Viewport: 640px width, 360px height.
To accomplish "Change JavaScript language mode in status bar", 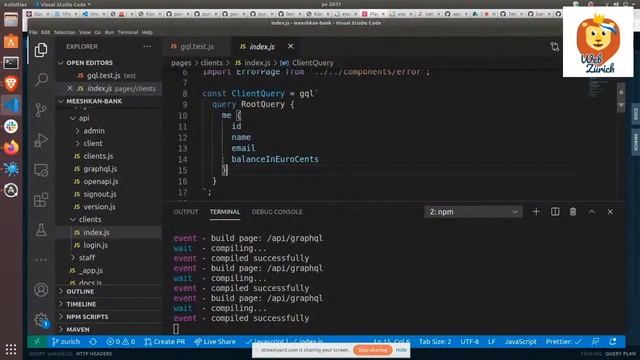I will click(x=520, y=342).
